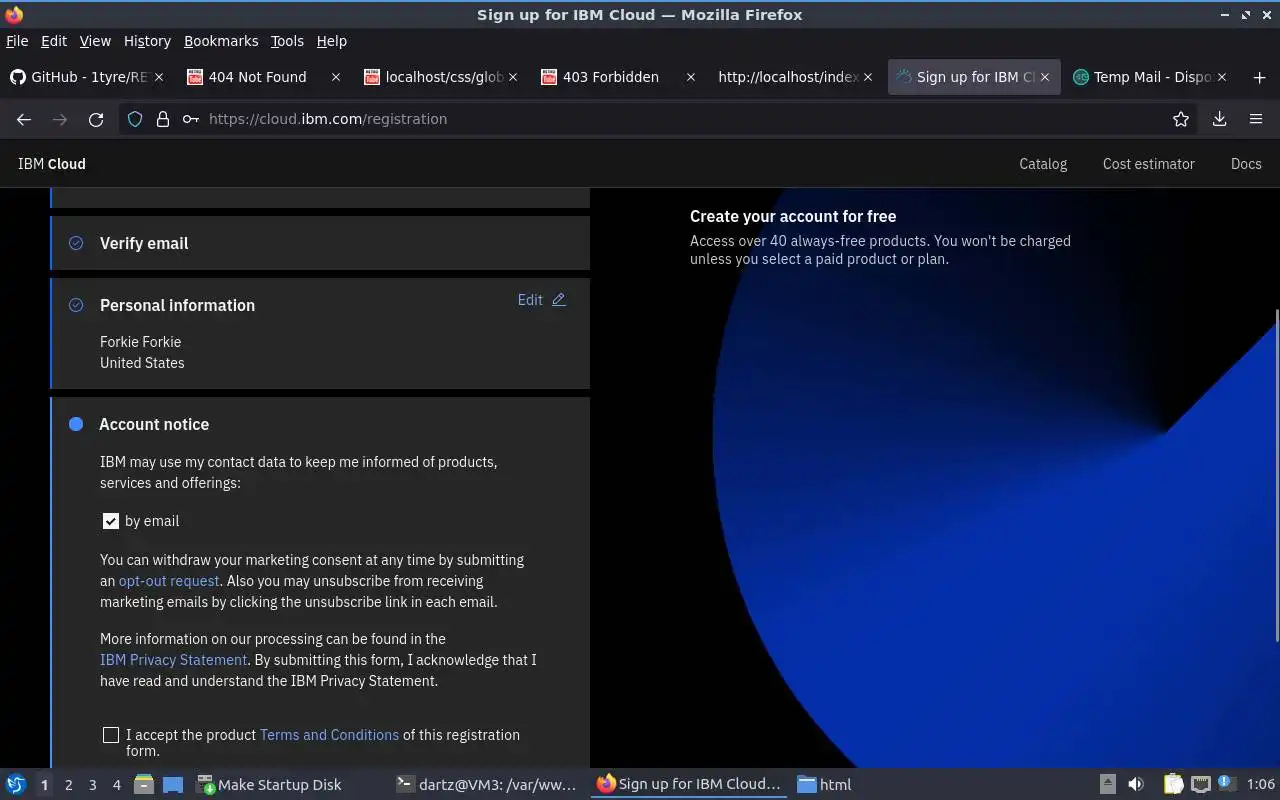Image resolution: width=1280 pixels, height=800 pixels.
Task: Click the IBM Cloud logo text
Action: pos(52,164)
